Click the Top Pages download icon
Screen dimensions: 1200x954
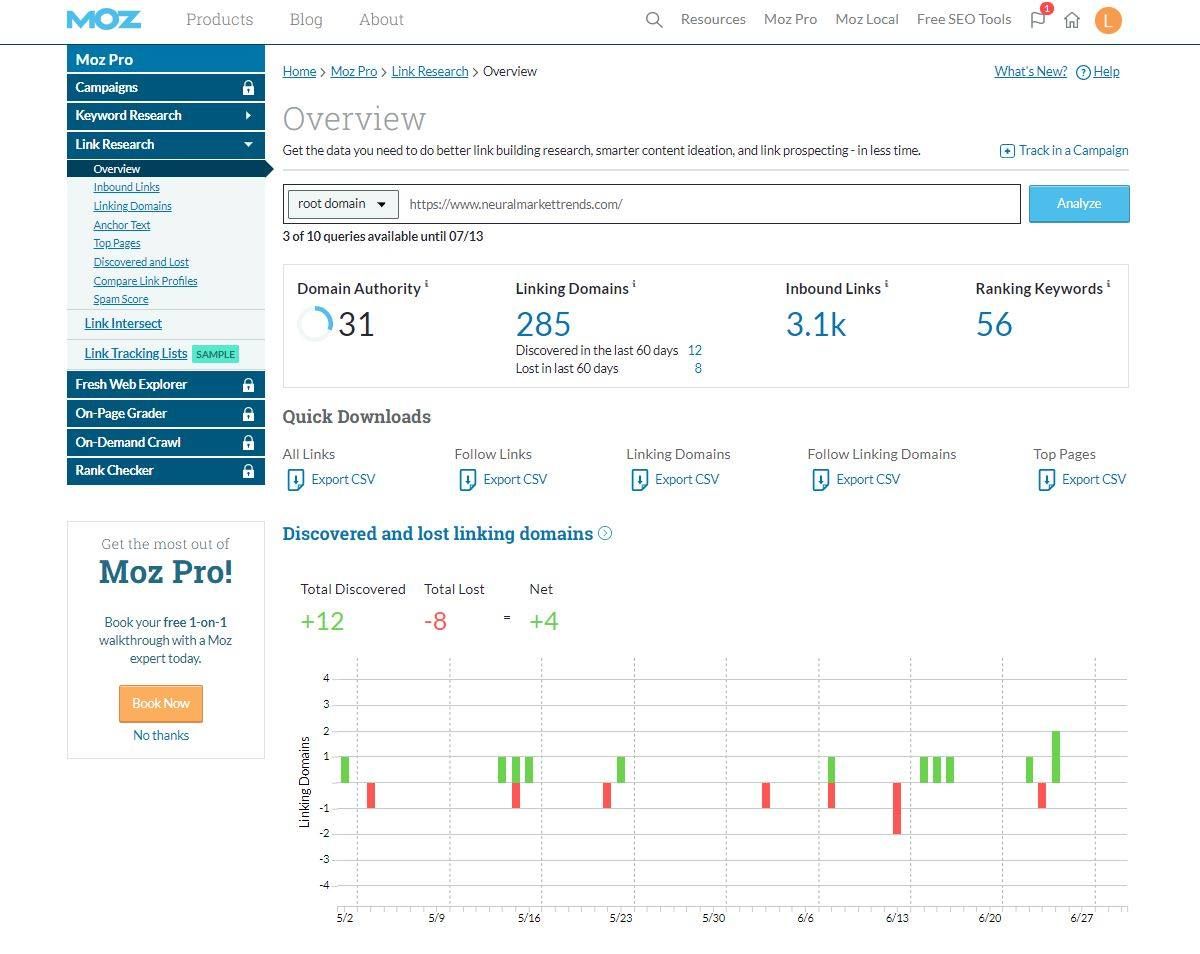[x=1047, y=480]
